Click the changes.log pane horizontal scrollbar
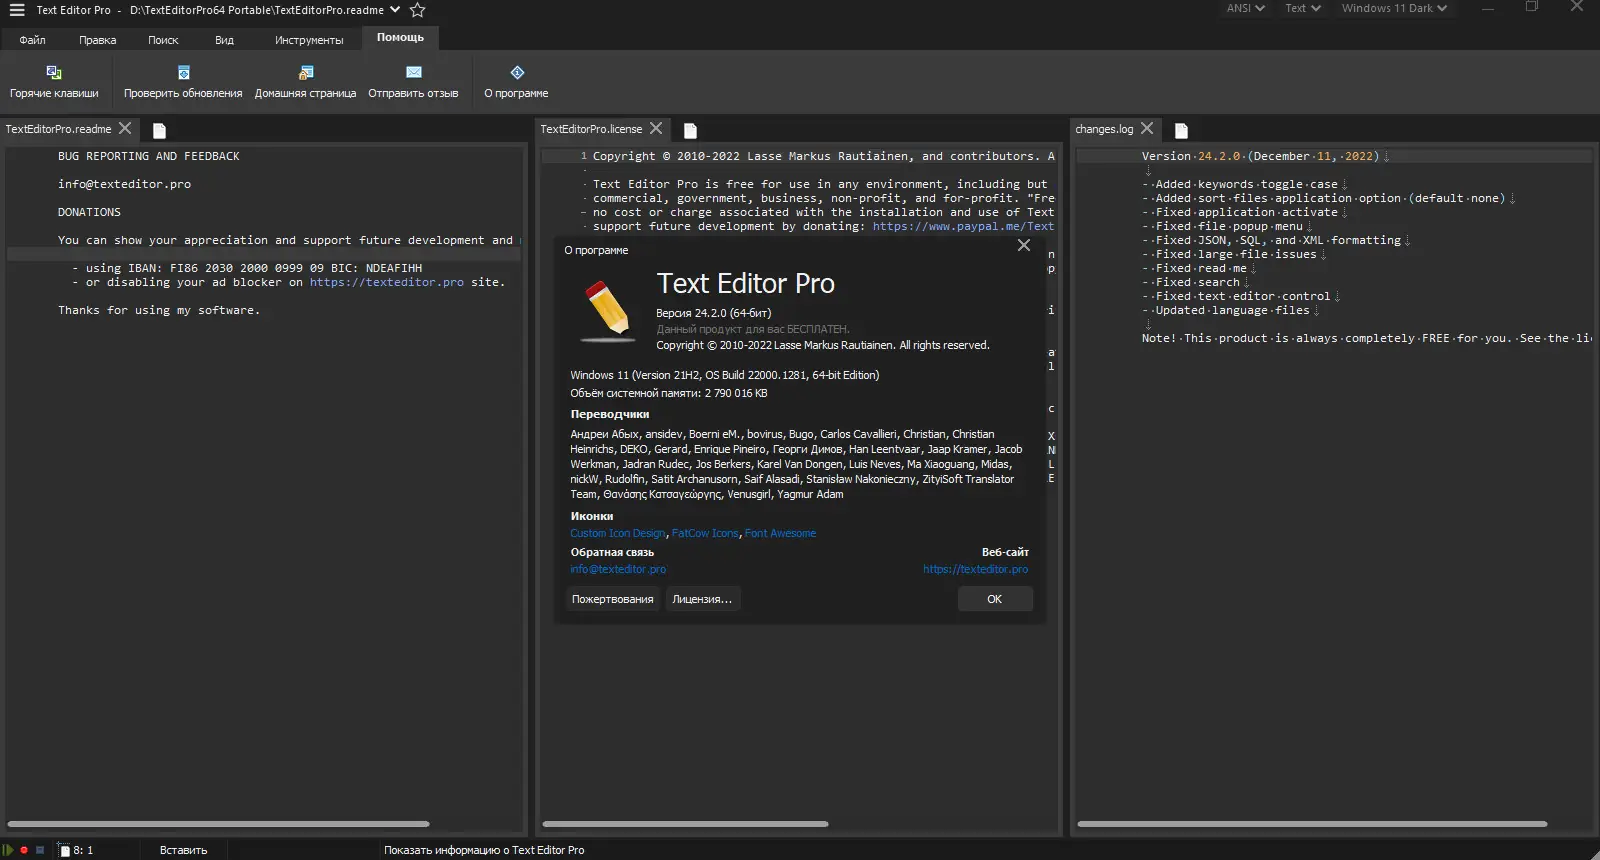 coord(1312,824)
